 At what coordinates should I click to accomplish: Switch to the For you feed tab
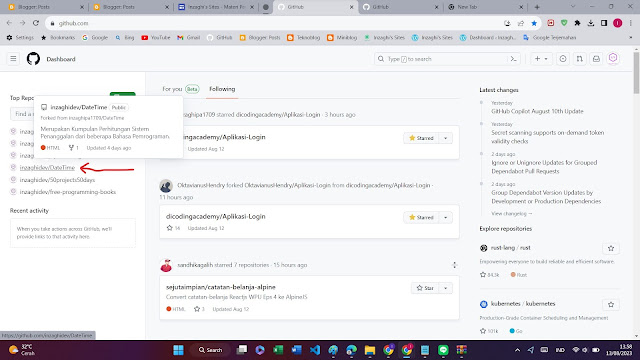pyautogui.click(x=180, y=89)
